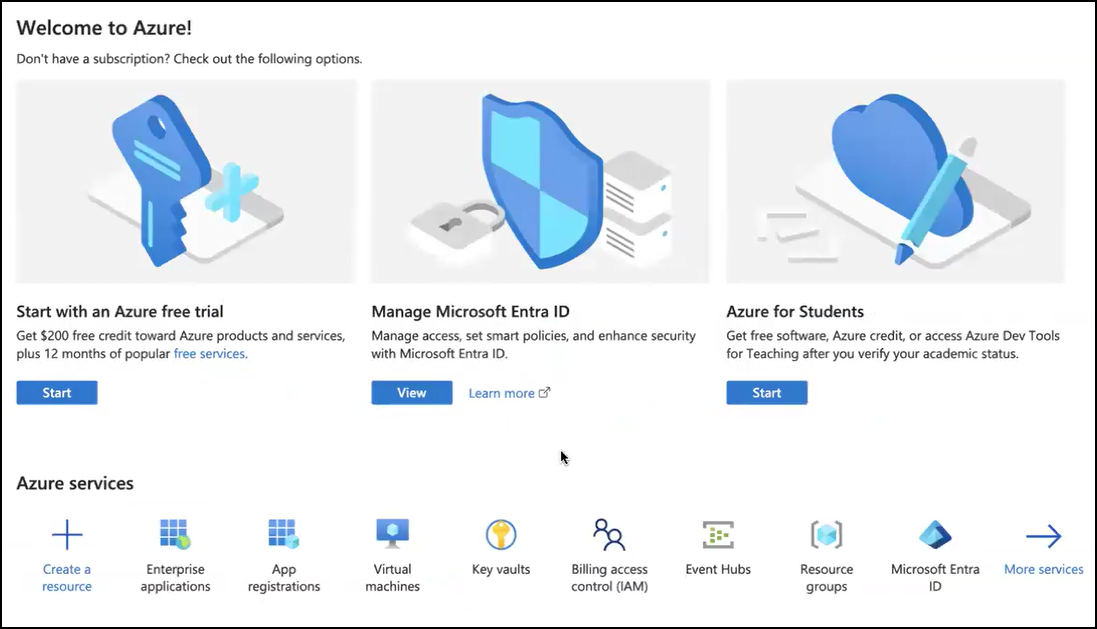Click the Enterprise applications label text

(175, 578)
